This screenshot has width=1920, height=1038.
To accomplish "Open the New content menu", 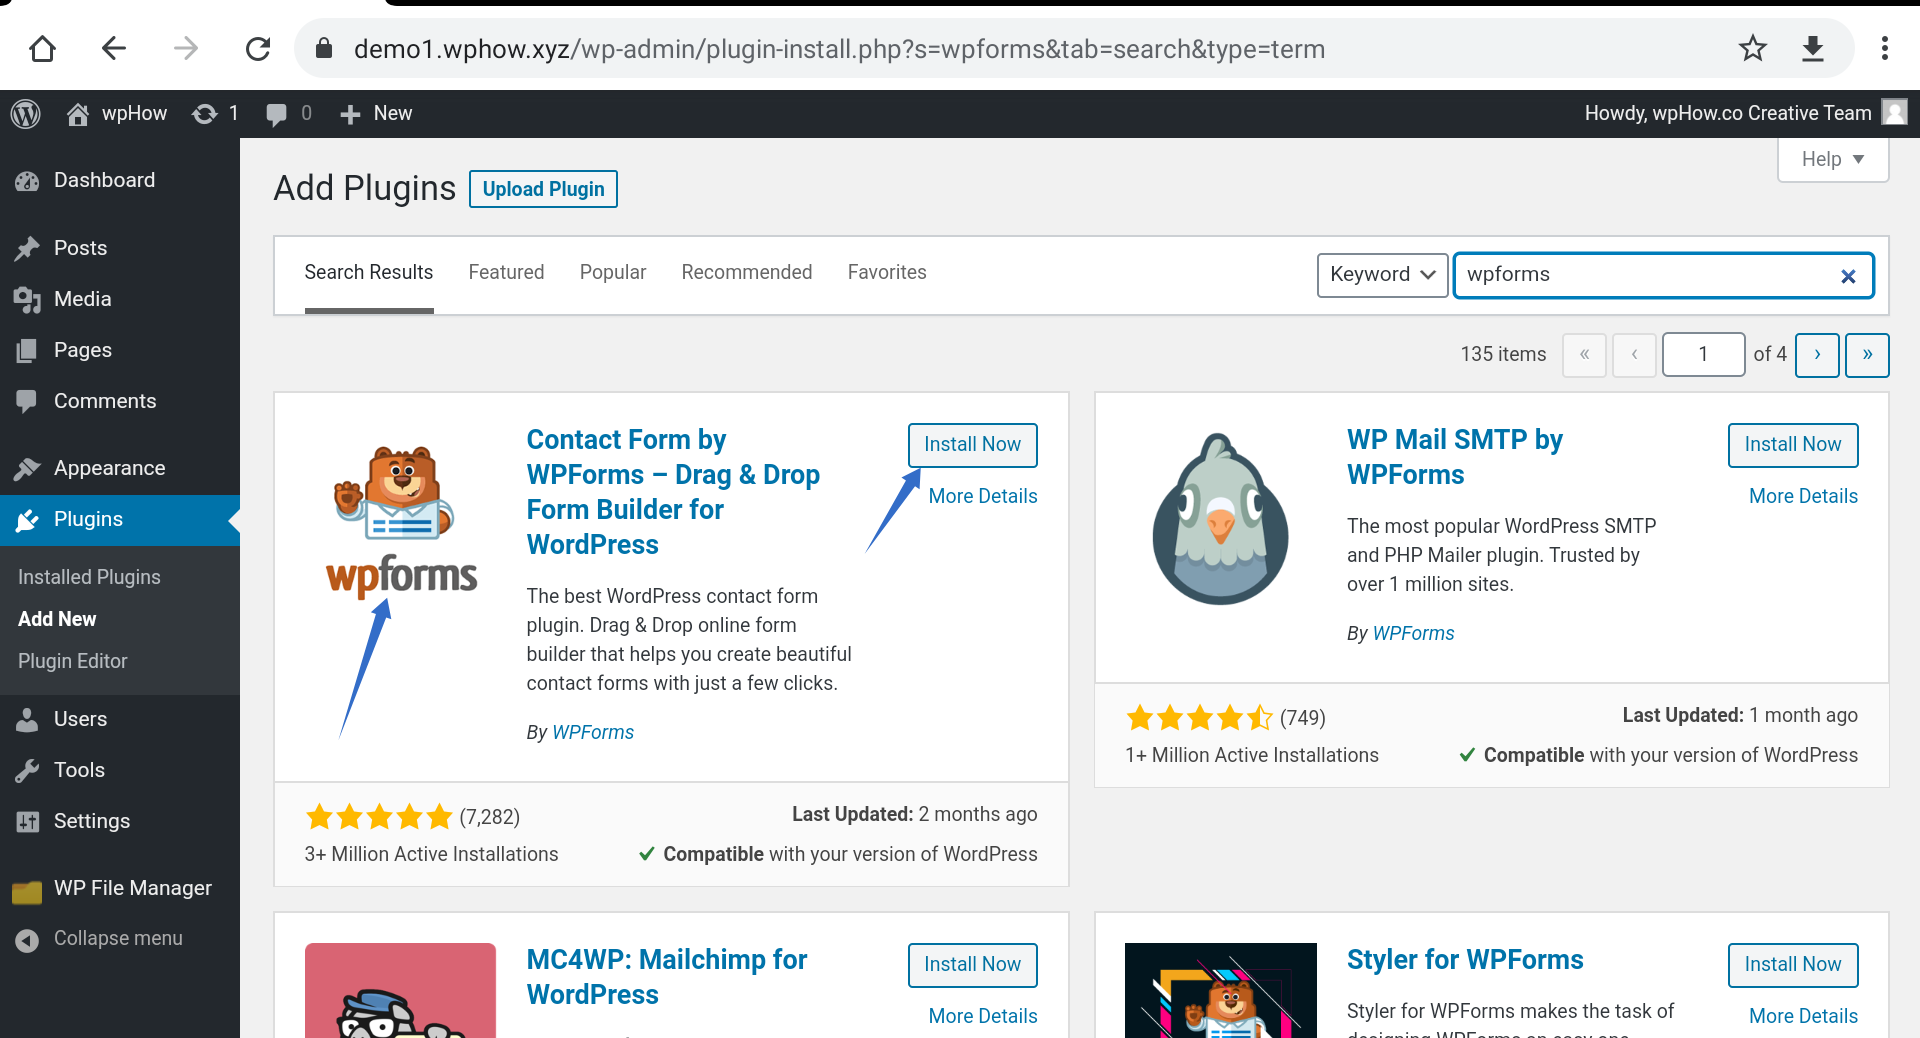I will coord(376,114).
